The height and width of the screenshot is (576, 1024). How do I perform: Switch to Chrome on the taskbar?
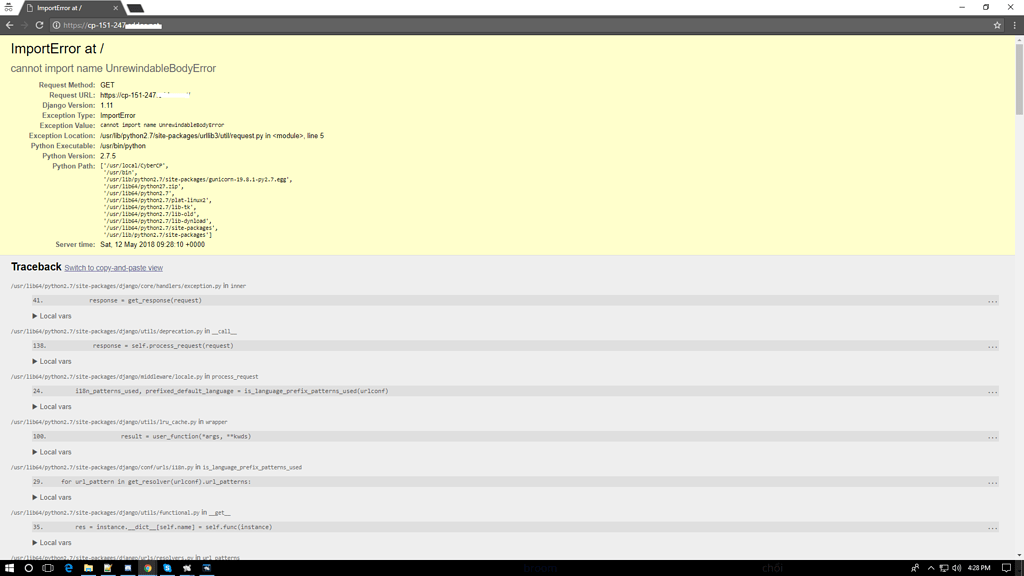coord(148,568)
